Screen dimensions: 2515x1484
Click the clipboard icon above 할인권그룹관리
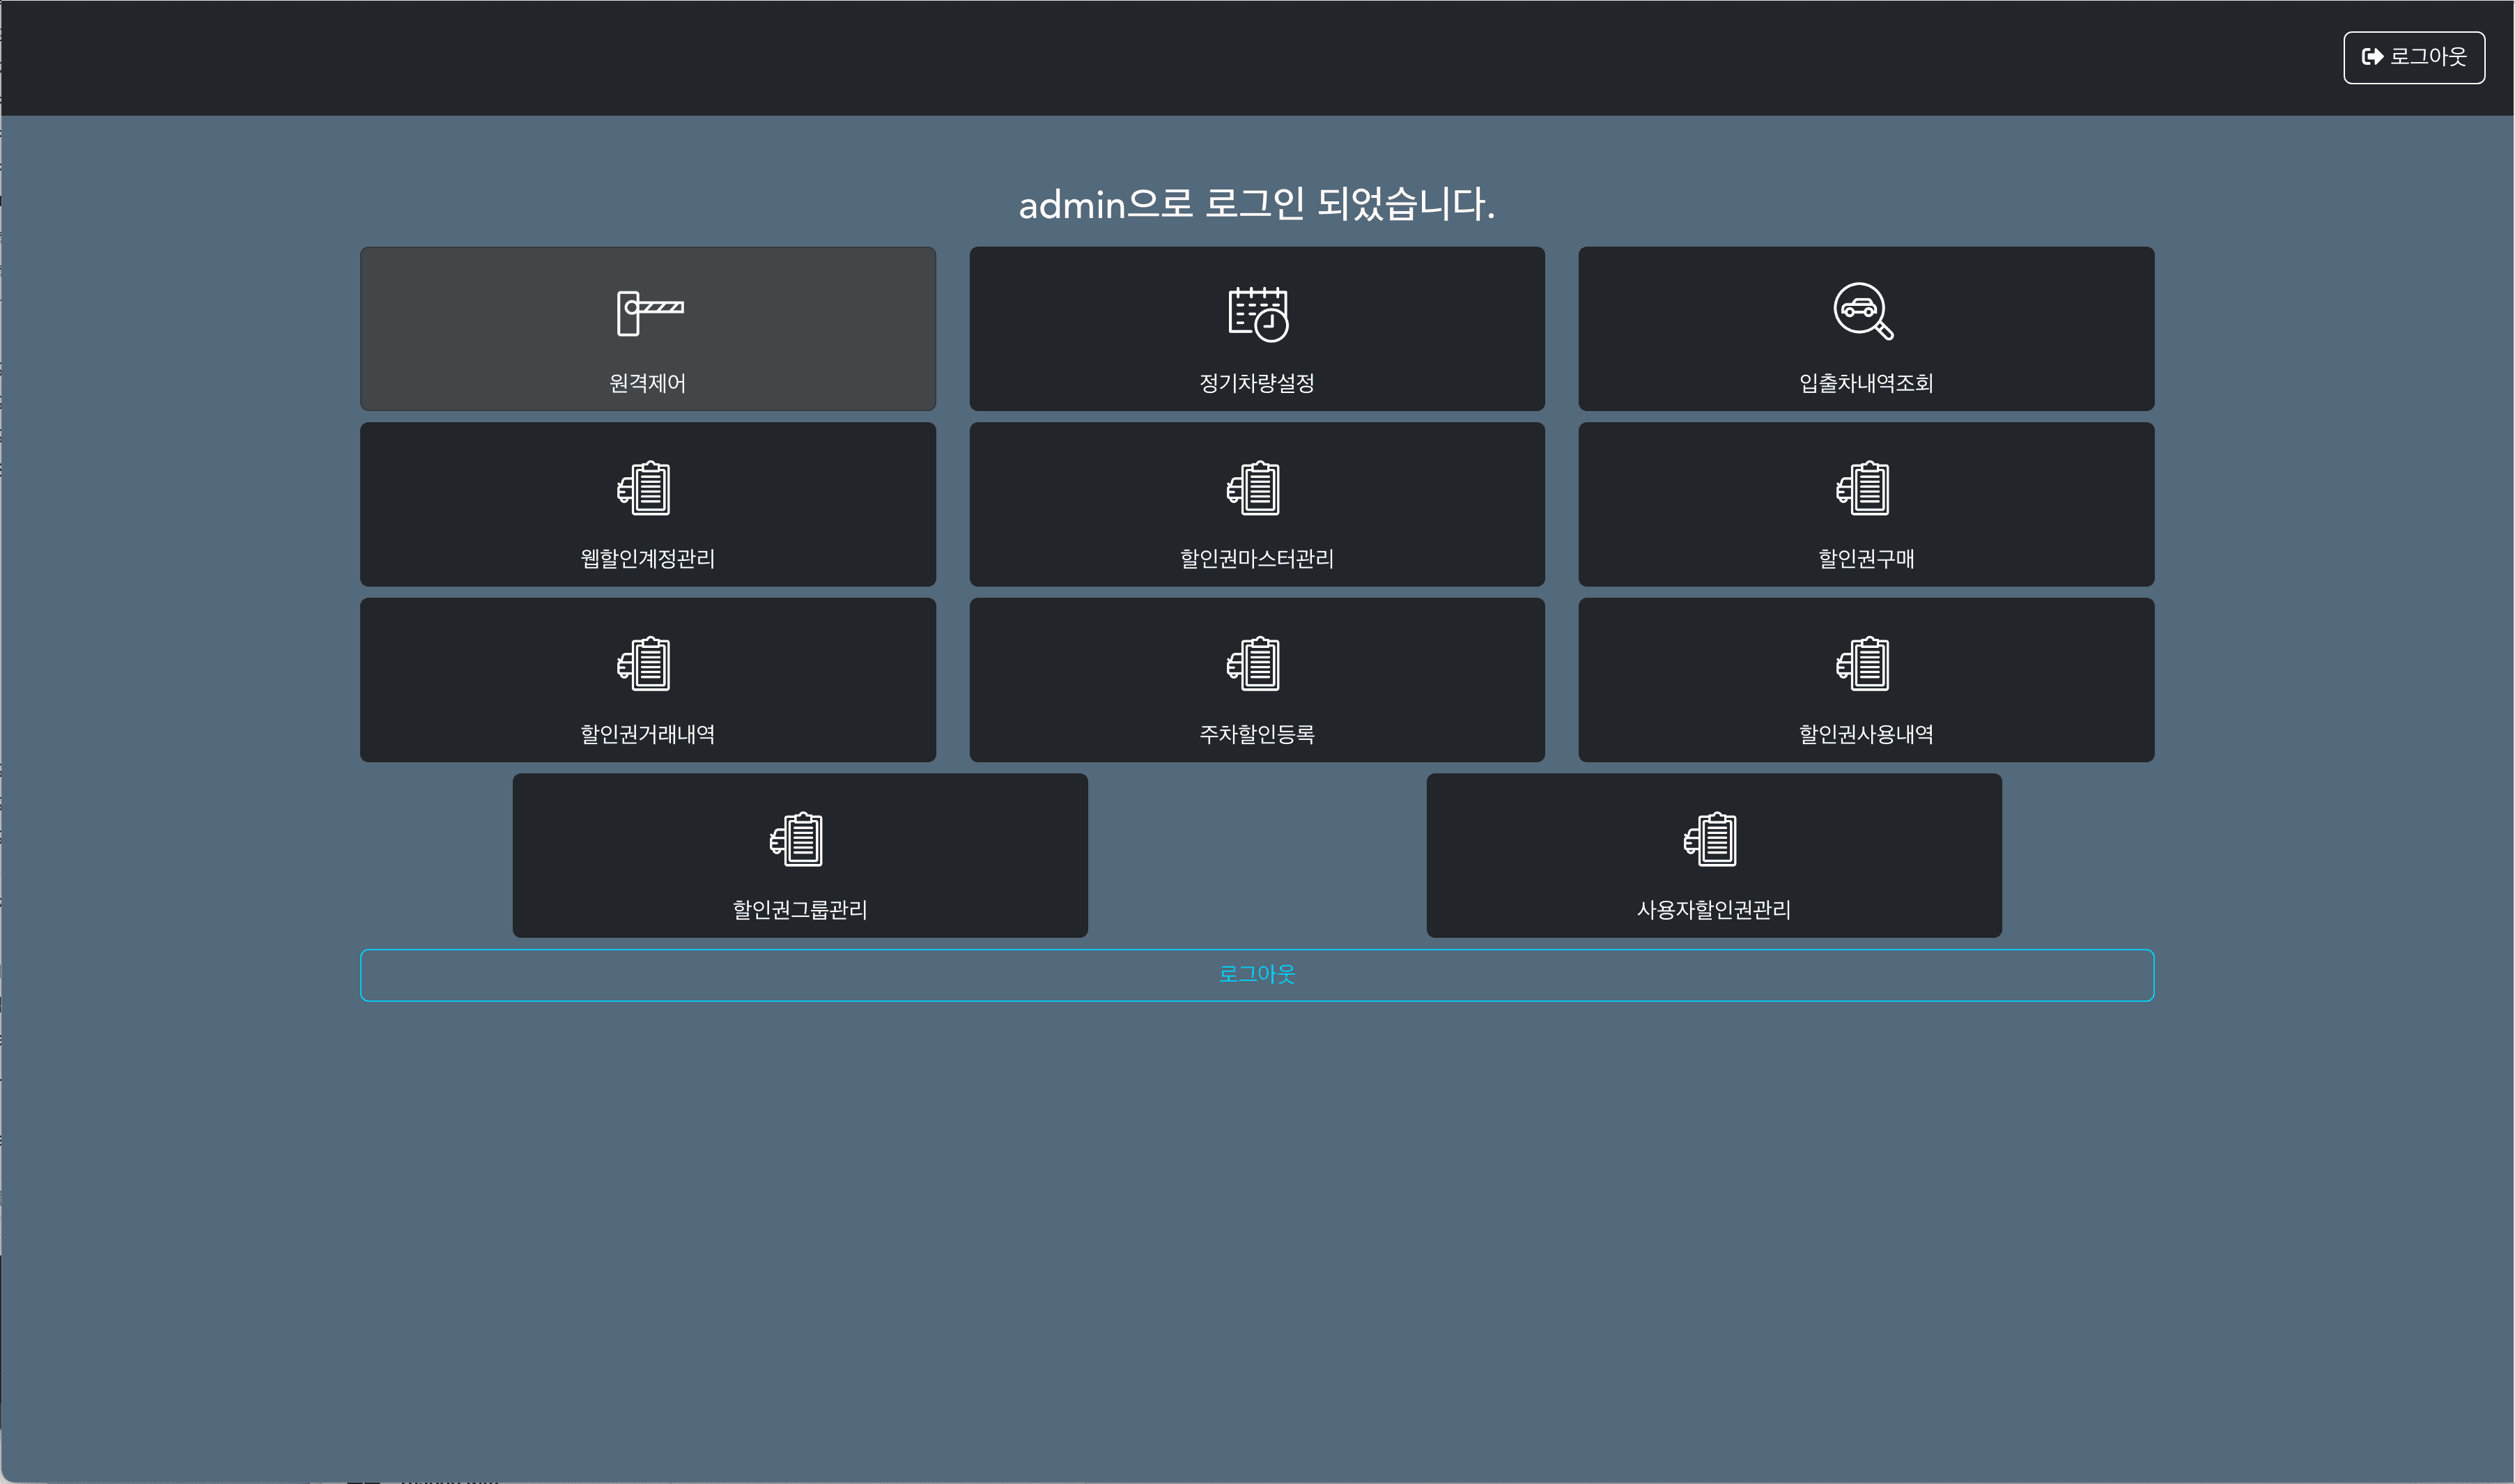coord(797,839)
